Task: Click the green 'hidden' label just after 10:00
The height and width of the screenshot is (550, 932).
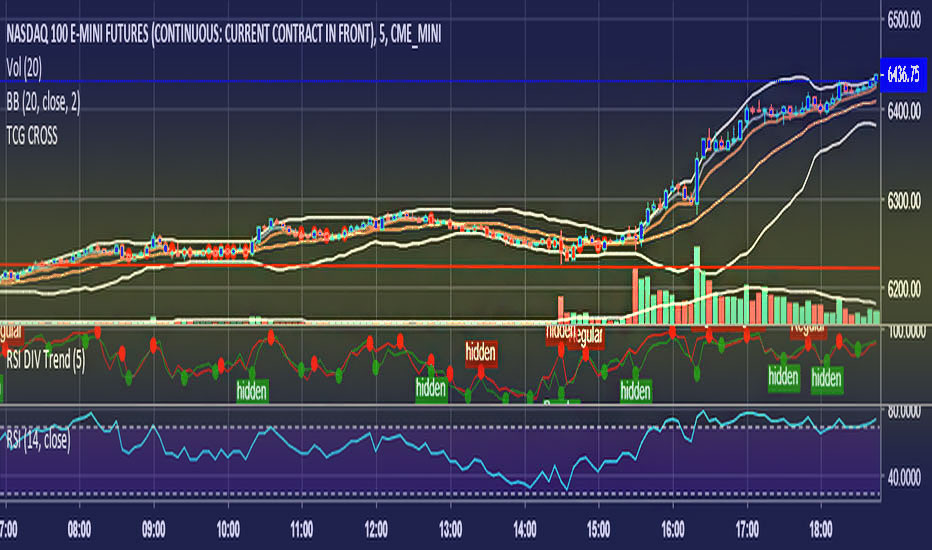Action: click(252, 390)
